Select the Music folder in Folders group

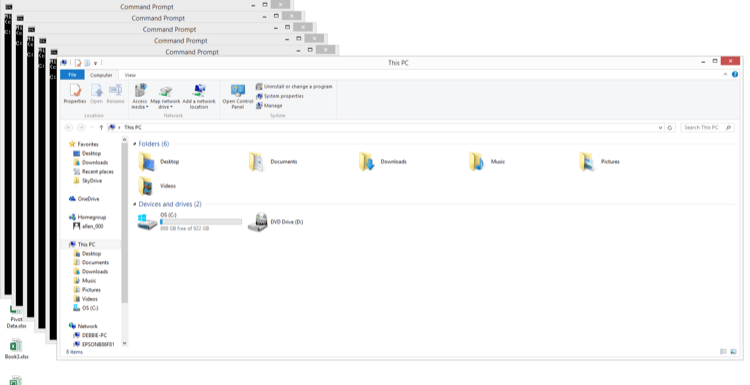(x=487, y=162)
